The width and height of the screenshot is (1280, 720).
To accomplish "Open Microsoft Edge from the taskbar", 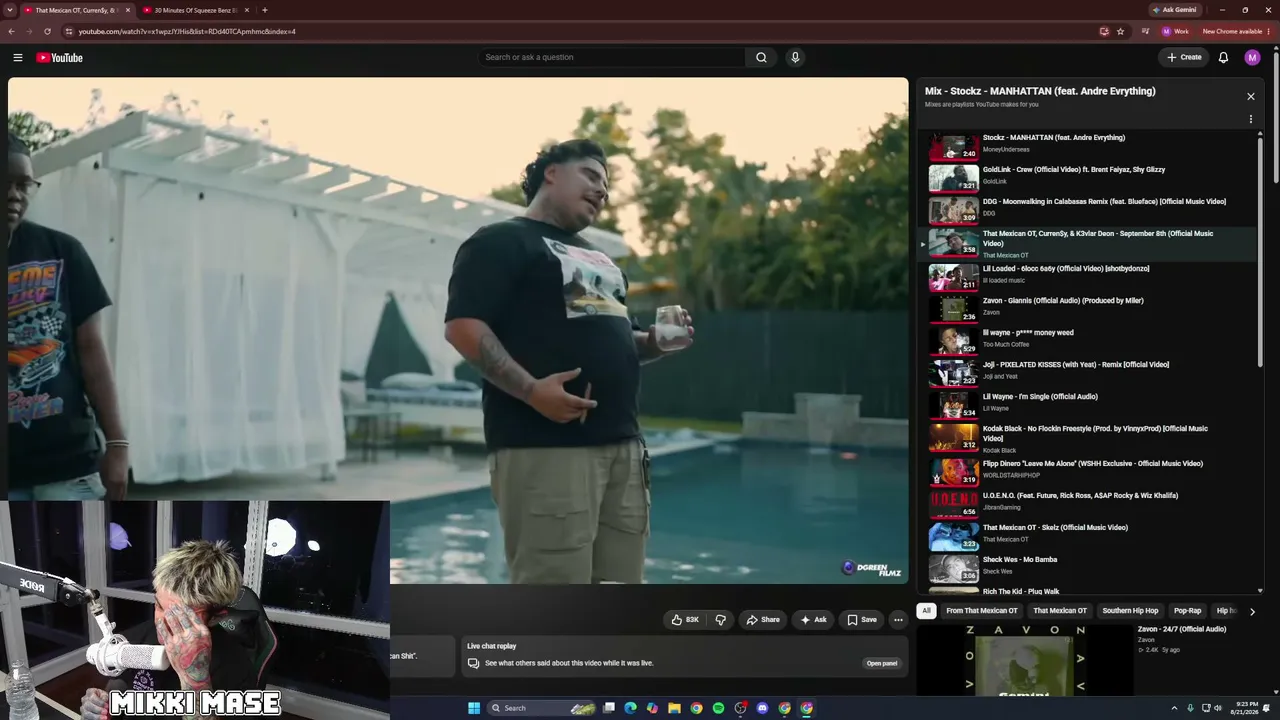I will pyautogui.click(x=630, y=708).
